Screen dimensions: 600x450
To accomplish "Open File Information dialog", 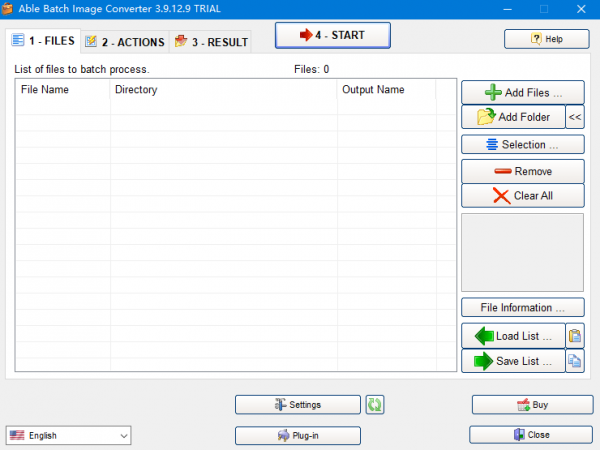I will coord(523,307).
